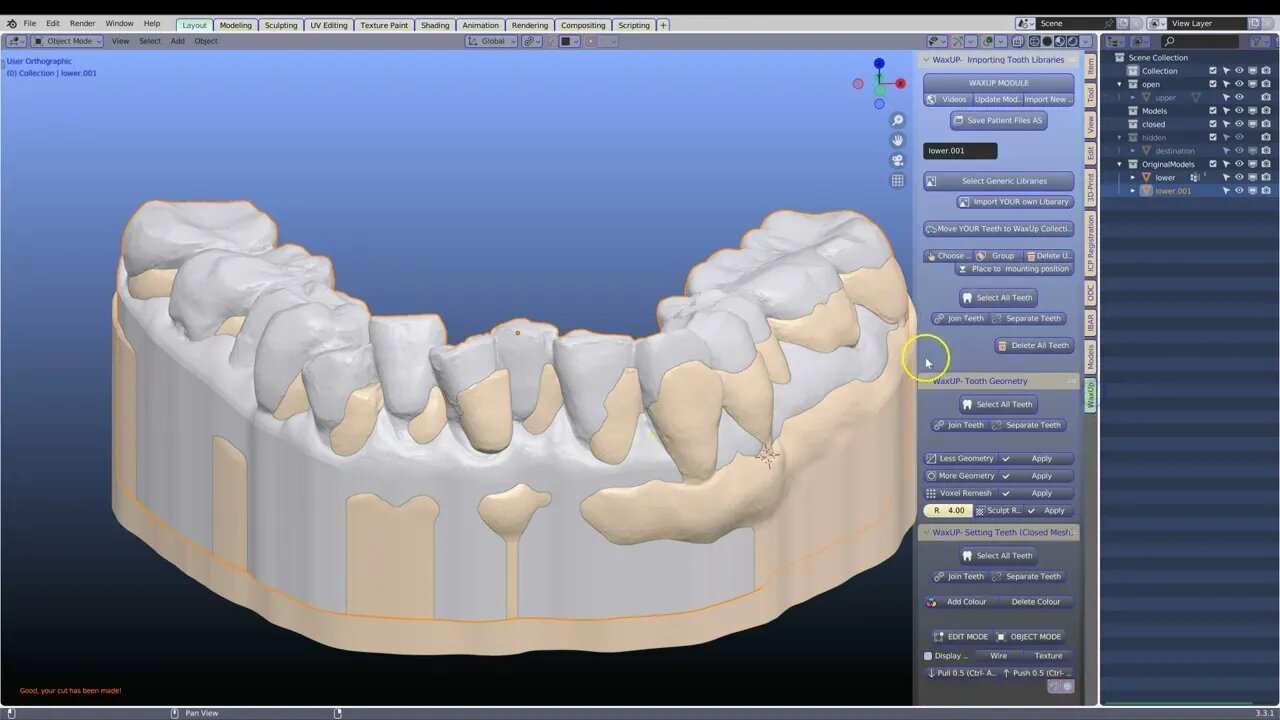Select rendered viewport shading icon
1280x720 pixels.
pos(1073,41)
